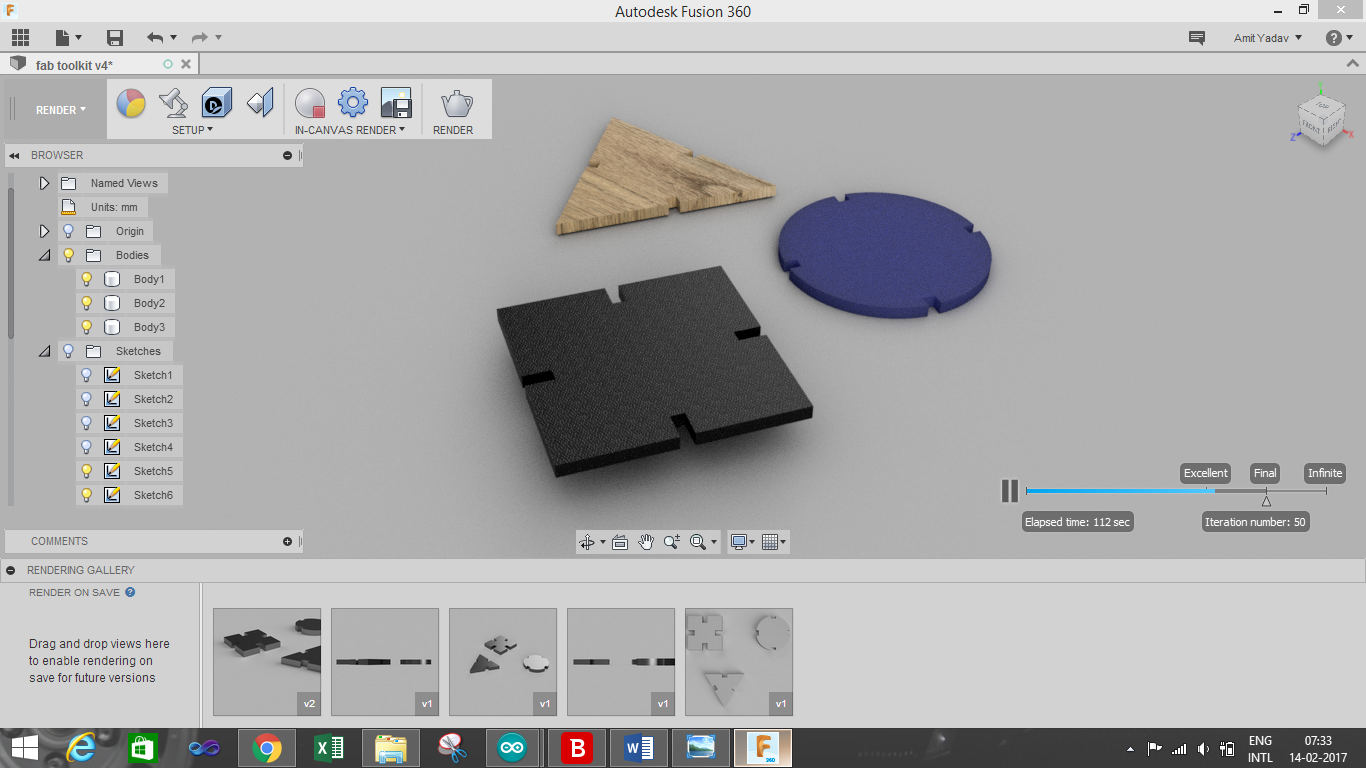
Task: Show Sketch1 using its light bulb
Action: pyautogui.click(x=86, y=375)
